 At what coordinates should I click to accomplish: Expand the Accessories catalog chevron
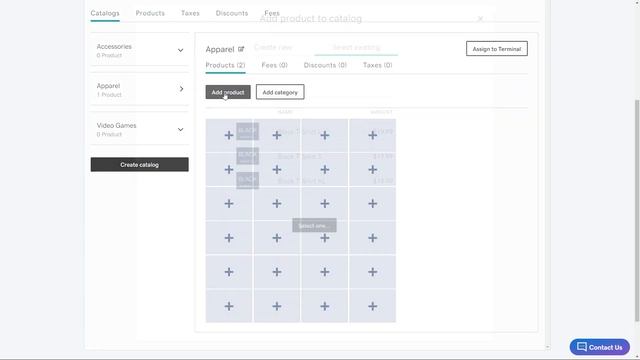click(180, 50)
